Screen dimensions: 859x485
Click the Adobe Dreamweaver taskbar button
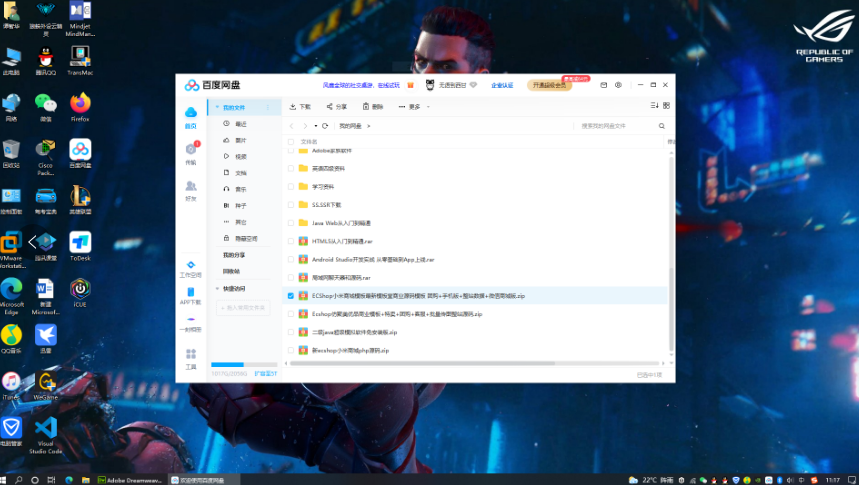click(130, 480)
